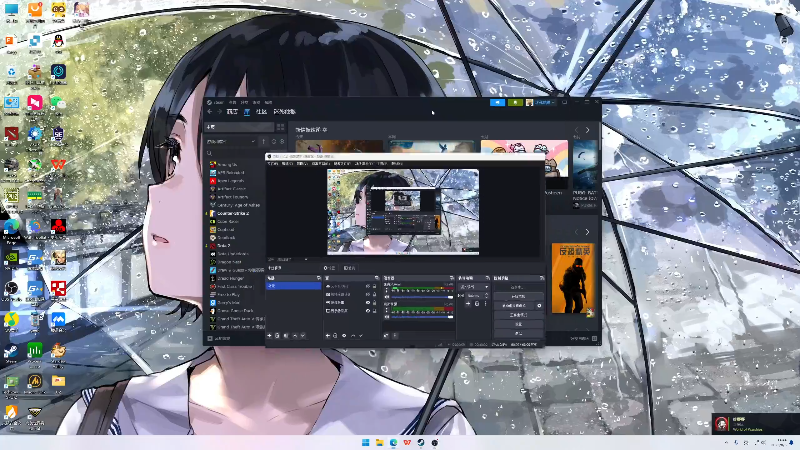
Task: Open the Steam library games filter dropdown
Action: coord(231,141)
